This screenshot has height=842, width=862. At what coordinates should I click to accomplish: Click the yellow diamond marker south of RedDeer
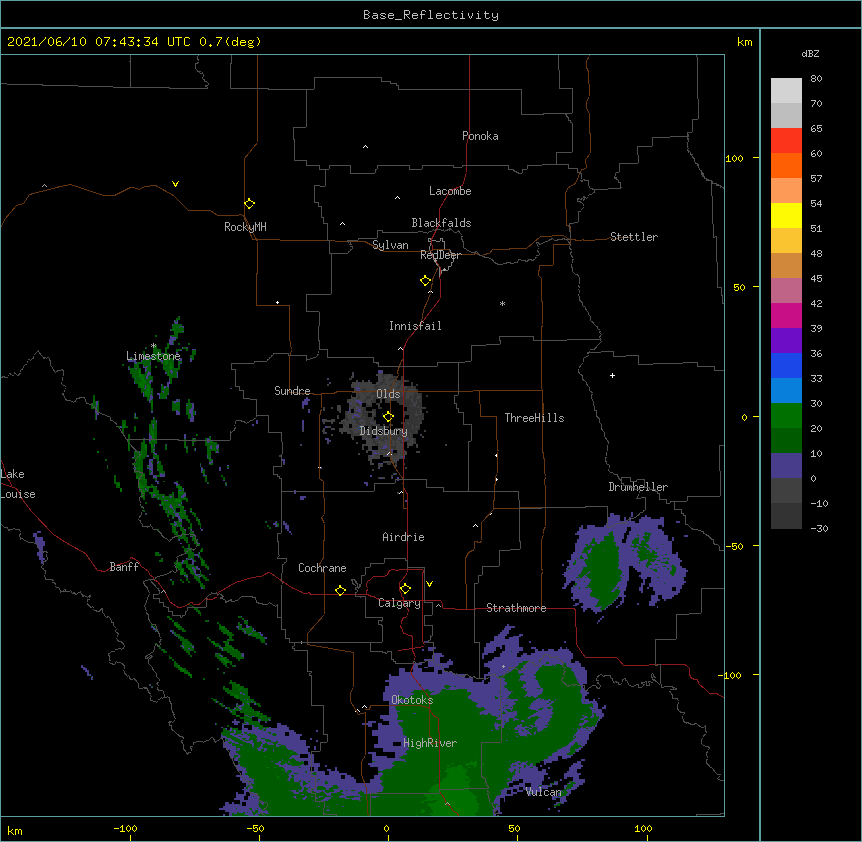[426, 280]
